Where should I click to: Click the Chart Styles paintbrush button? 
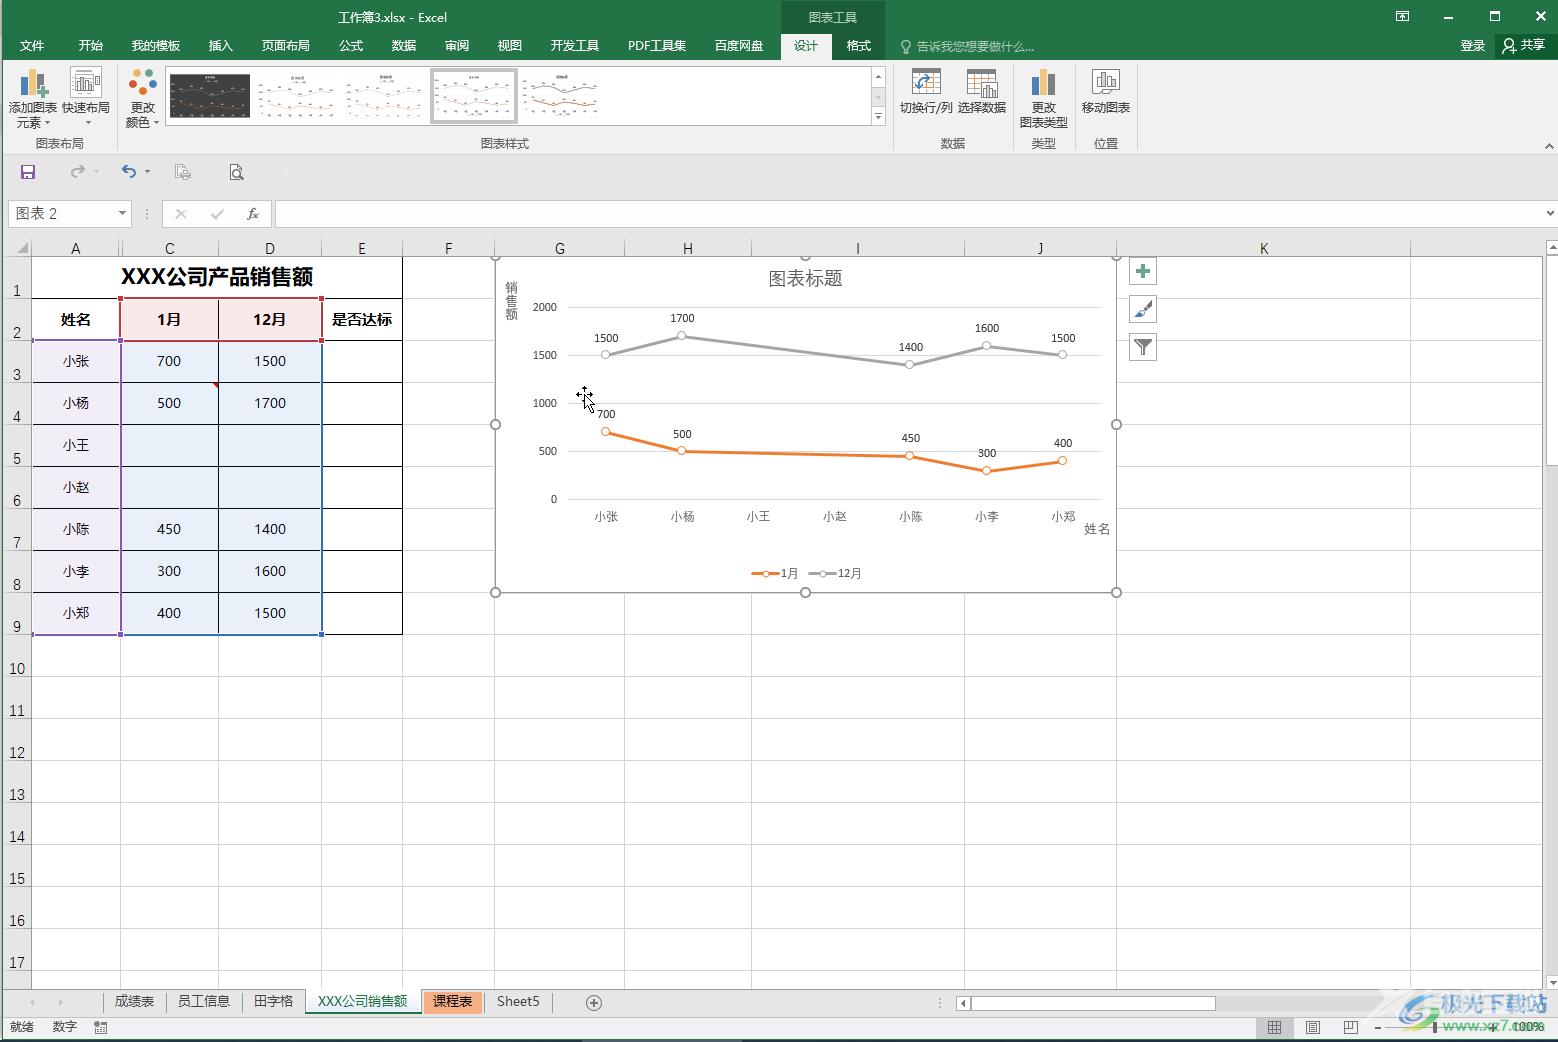[1143, 309]
